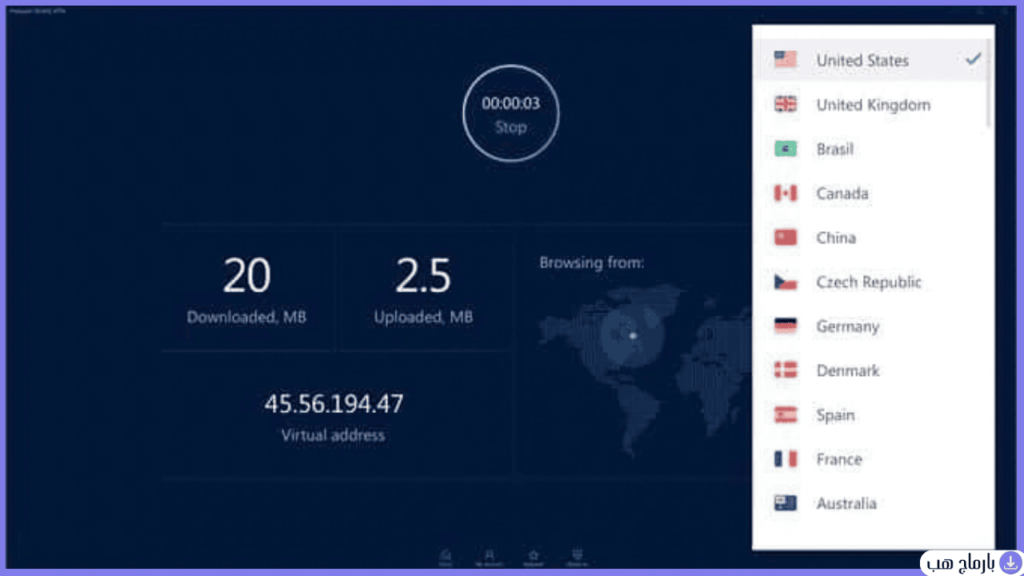Click the Stop button in the timer circle

tap(511, 113)
